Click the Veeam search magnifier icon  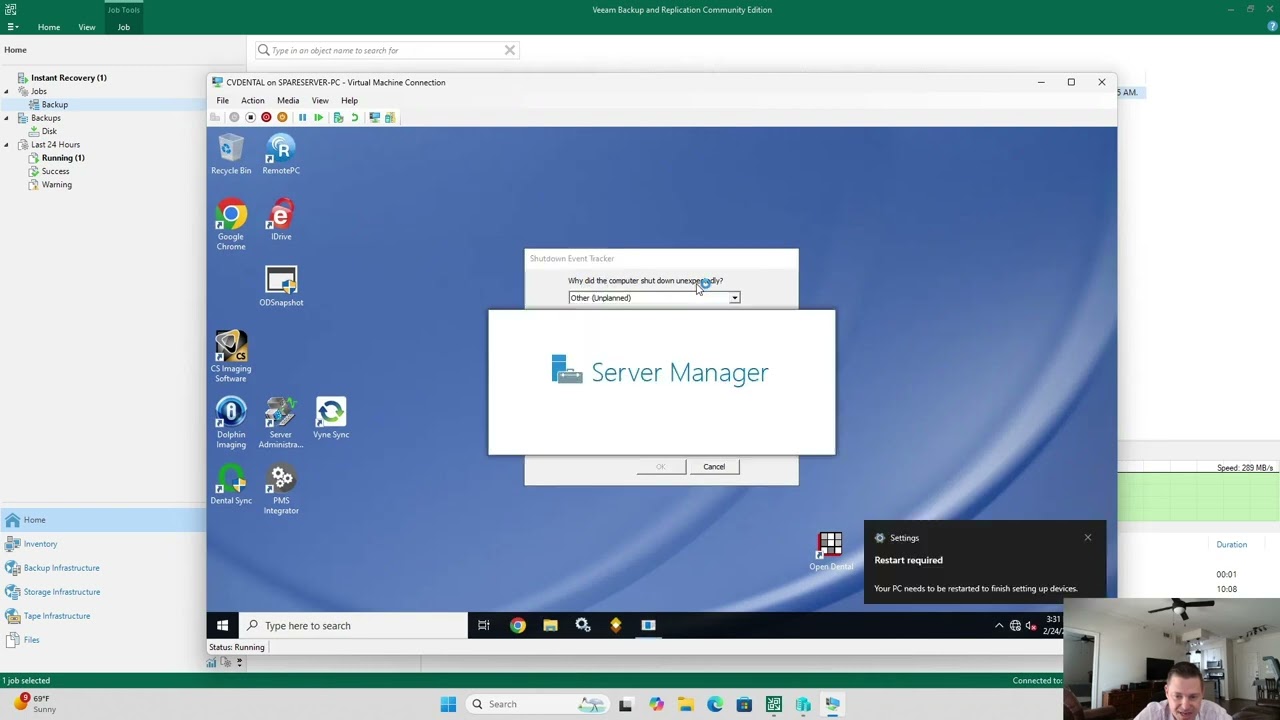(263, 50)
